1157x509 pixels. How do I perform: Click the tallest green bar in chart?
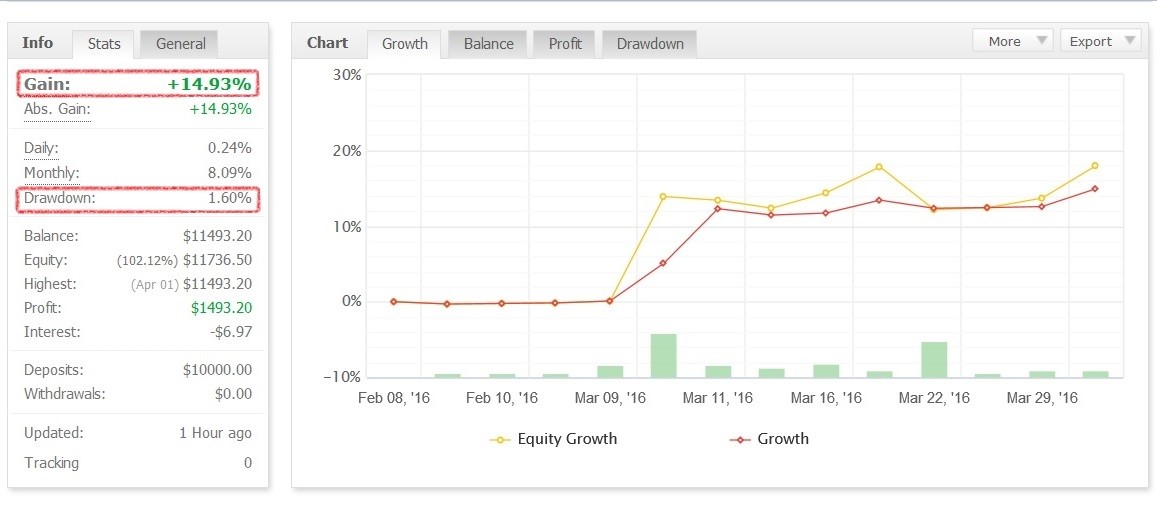663,356
